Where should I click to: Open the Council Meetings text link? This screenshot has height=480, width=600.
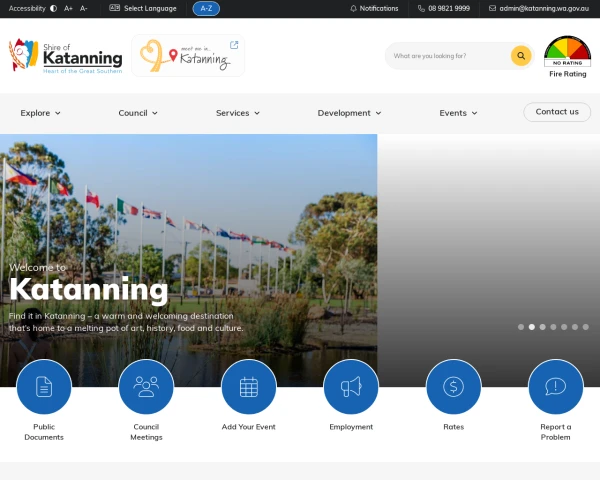[146, 432]
